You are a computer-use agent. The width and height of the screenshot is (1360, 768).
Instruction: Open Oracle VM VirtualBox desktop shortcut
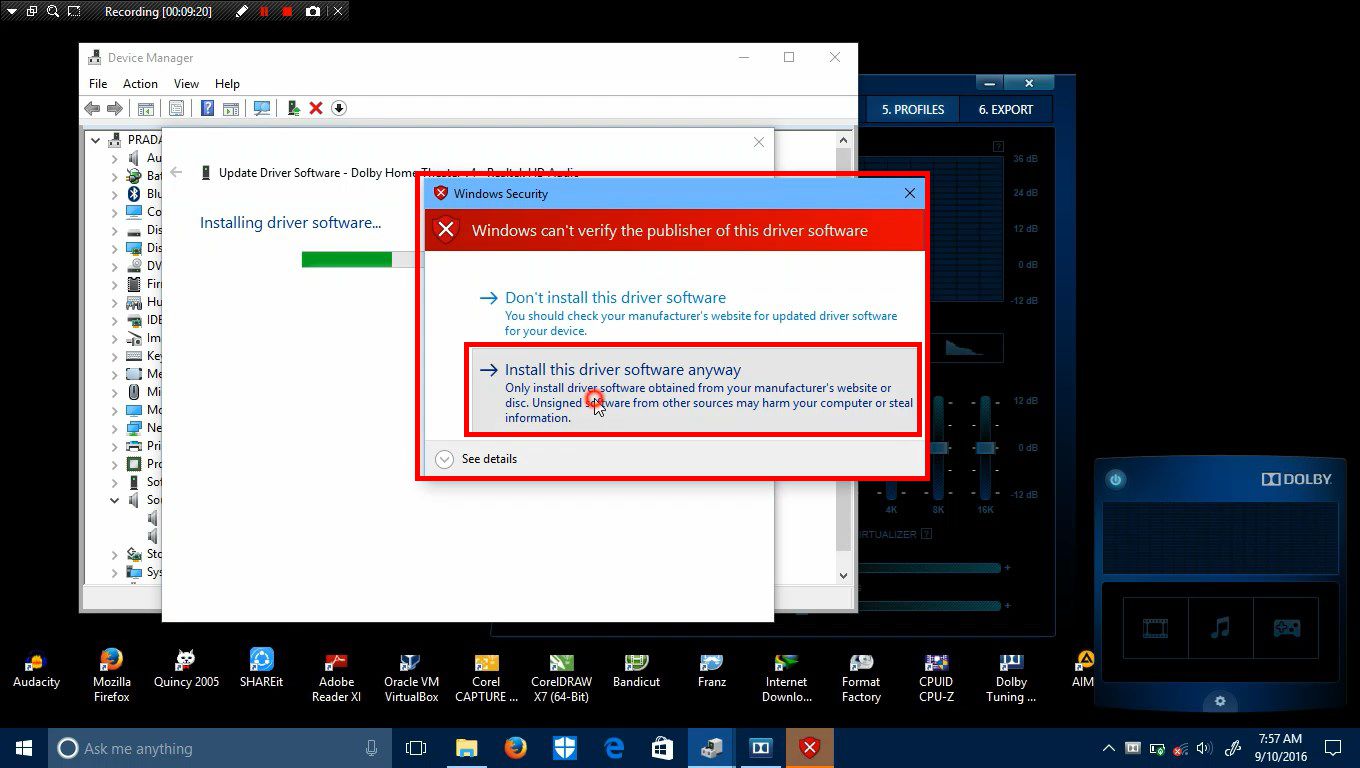pyautogui.click(x=411, y=676)
